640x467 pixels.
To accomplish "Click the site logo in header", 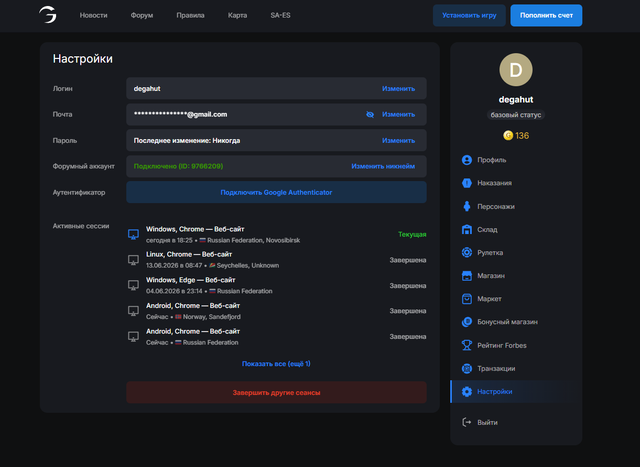I will (48, 15).
